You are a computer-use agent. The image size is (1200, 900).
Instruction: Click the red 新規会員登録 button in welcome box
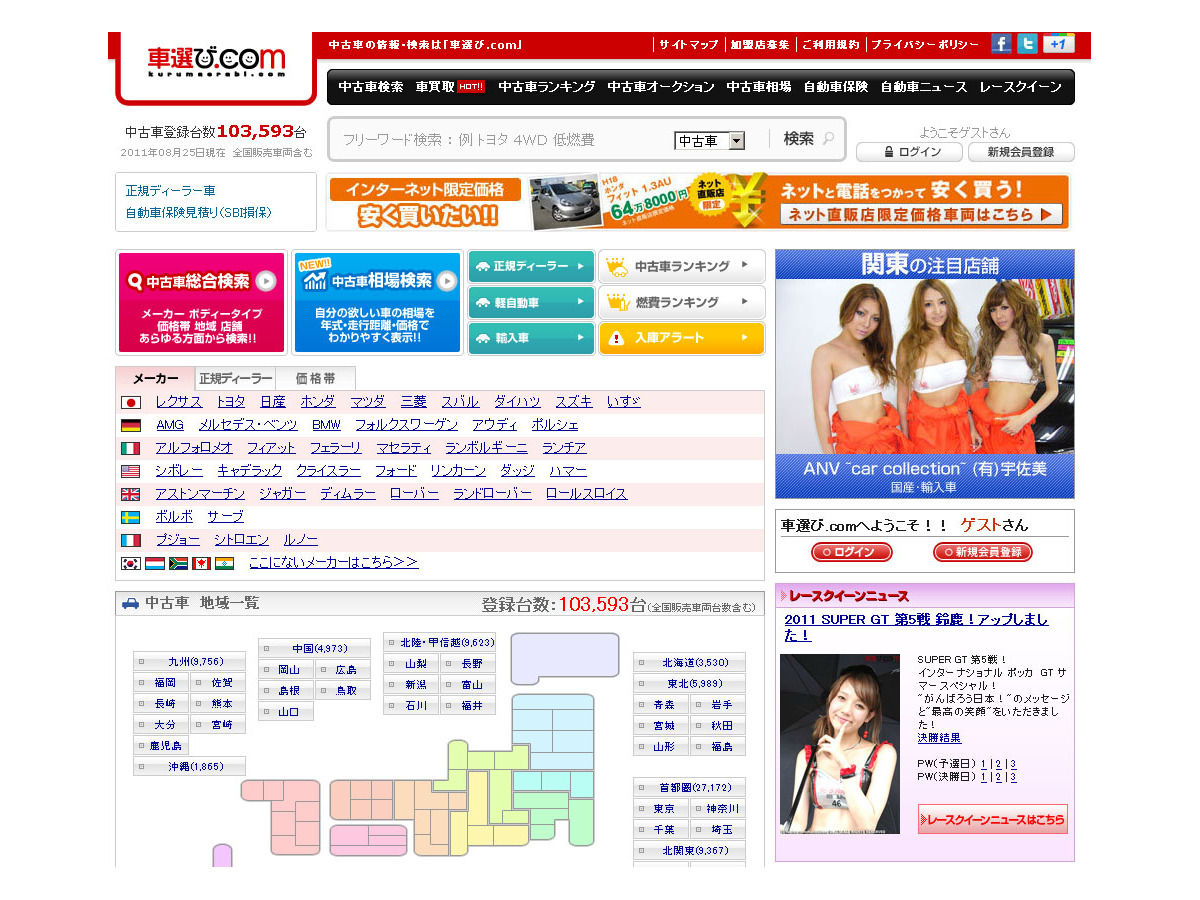click(983, 552)
